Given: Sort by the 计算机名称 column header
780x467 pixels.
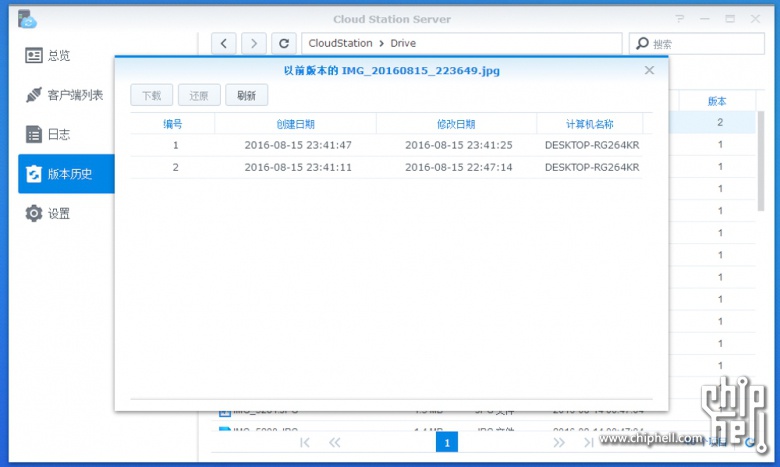Looking at the screenshot, I should 589,124.
